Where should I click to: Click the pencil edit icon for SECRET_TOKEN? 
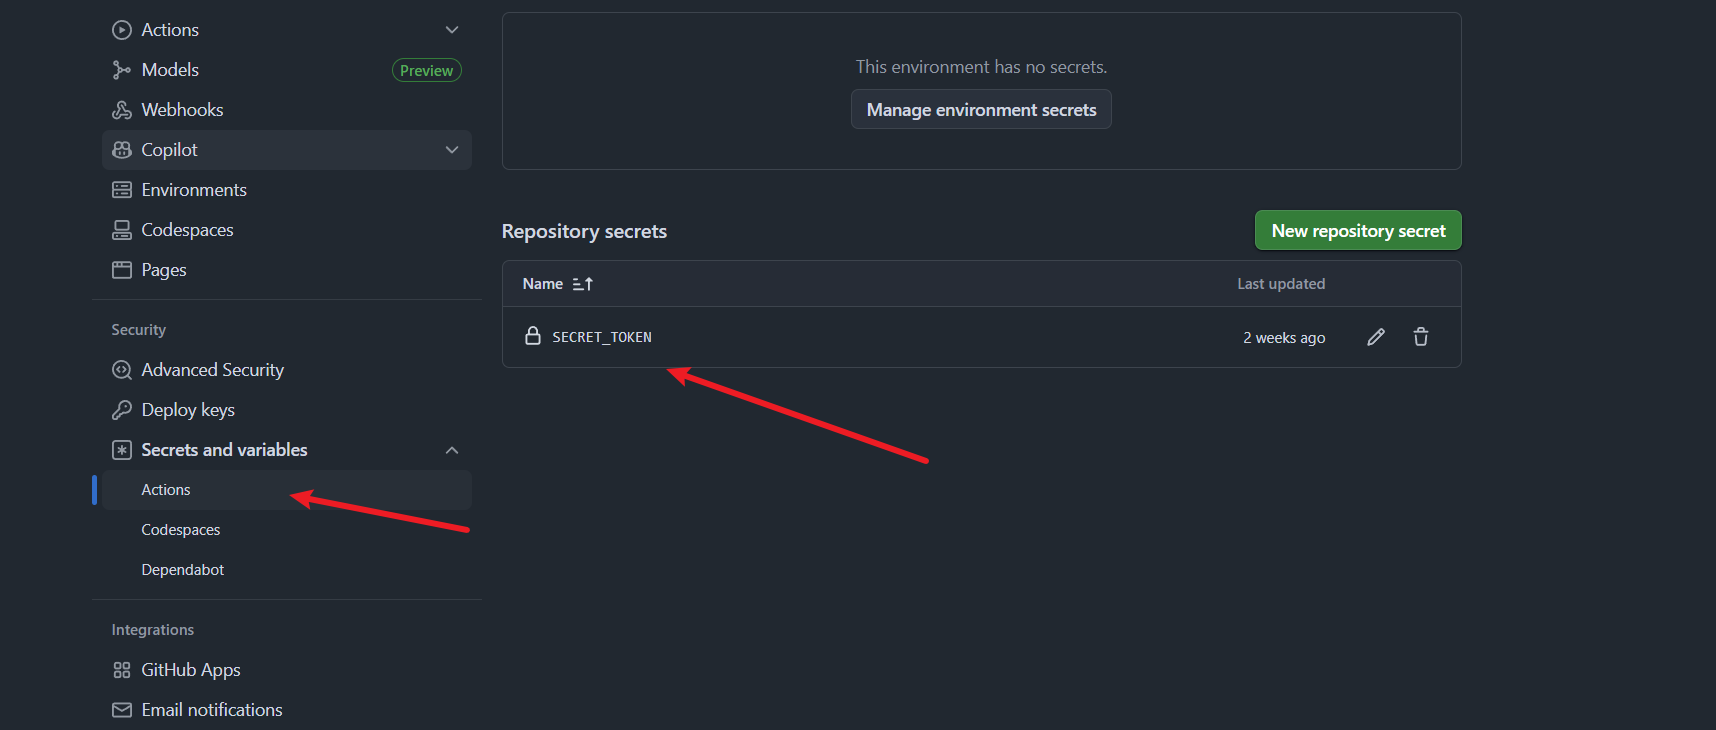pyautogui.click(x=1376, y=337)
